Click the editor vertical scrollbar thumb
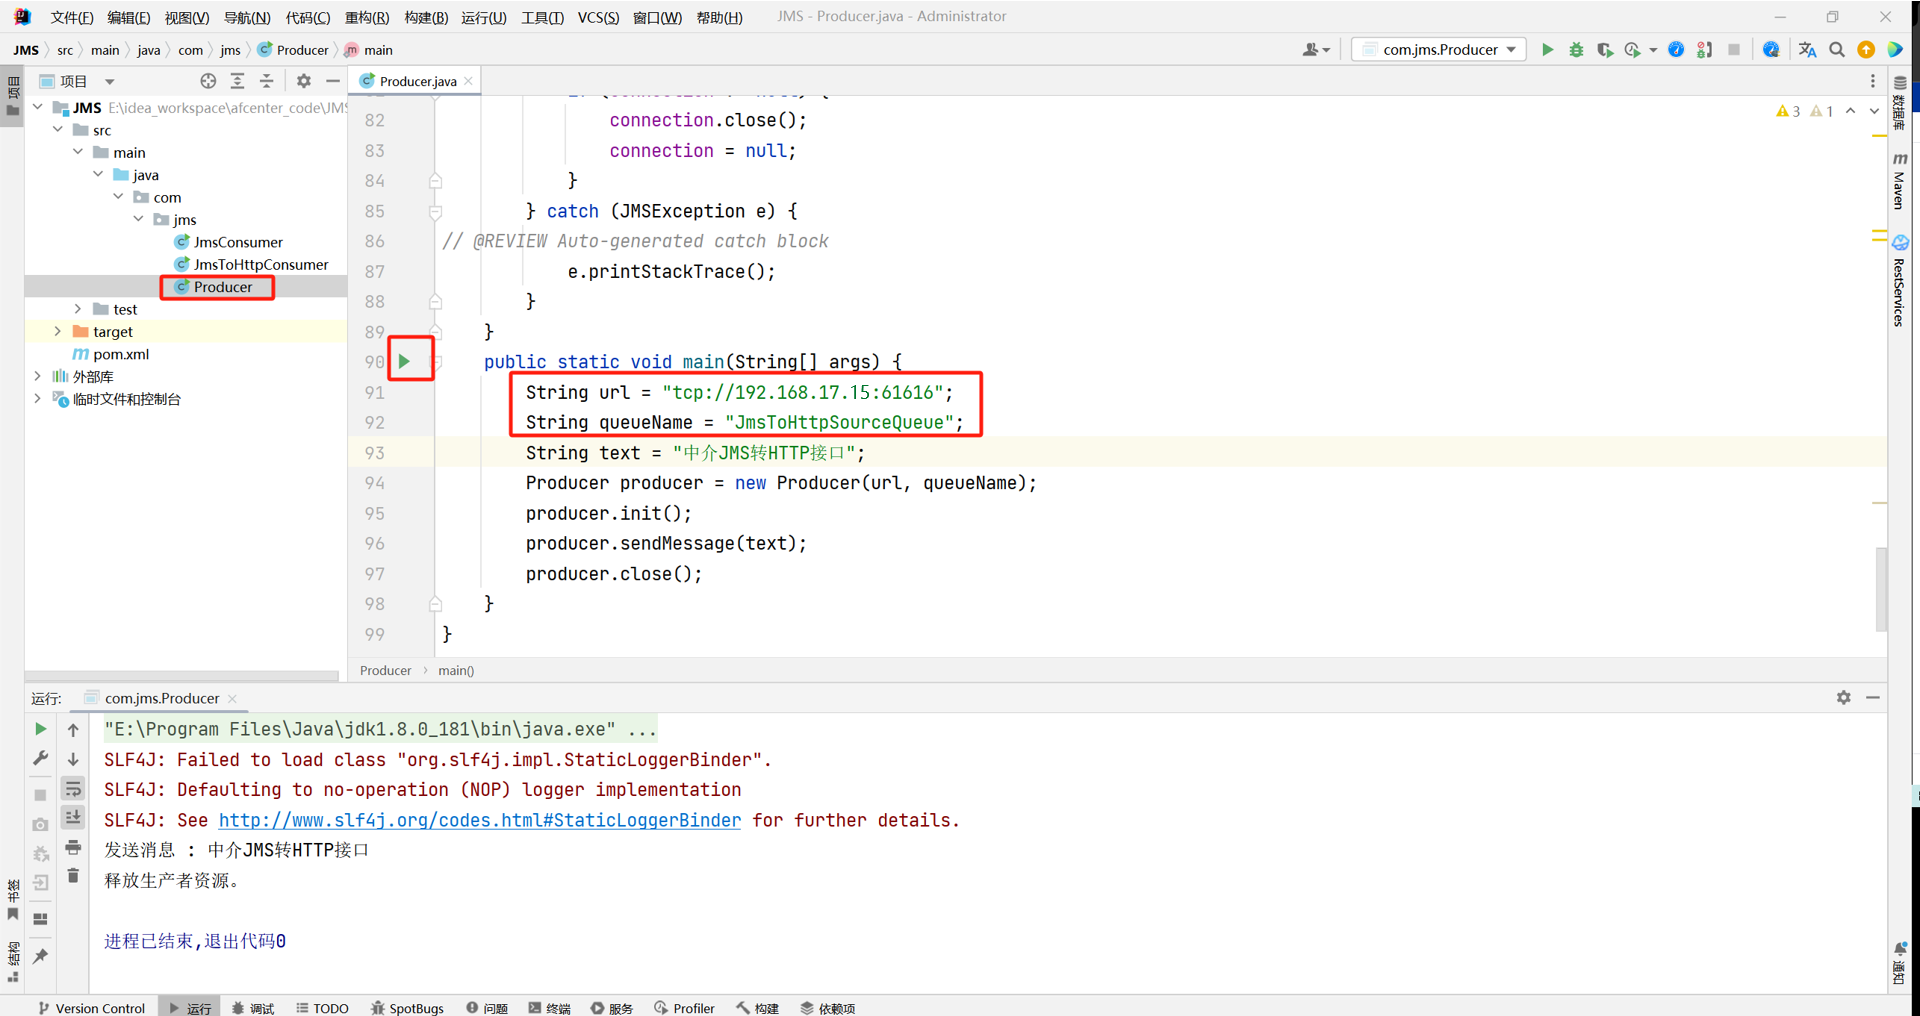The image size is (1920, 1016). [1880, 589]
